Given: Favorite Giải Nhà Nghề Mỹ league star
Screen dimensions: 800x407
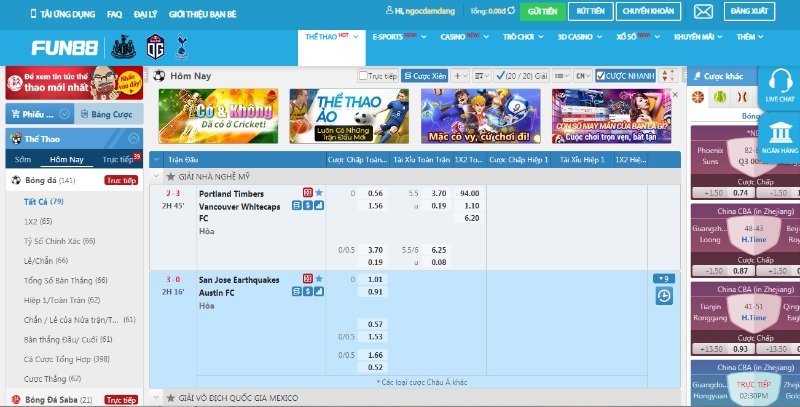Looking at the screenshot, I should point(171,177).
